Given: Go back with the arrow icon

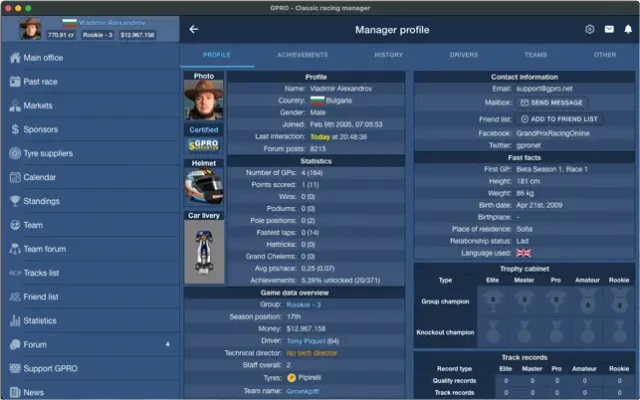Looking at the screenshot, I should pyautogui.click(x=193, y=29).
